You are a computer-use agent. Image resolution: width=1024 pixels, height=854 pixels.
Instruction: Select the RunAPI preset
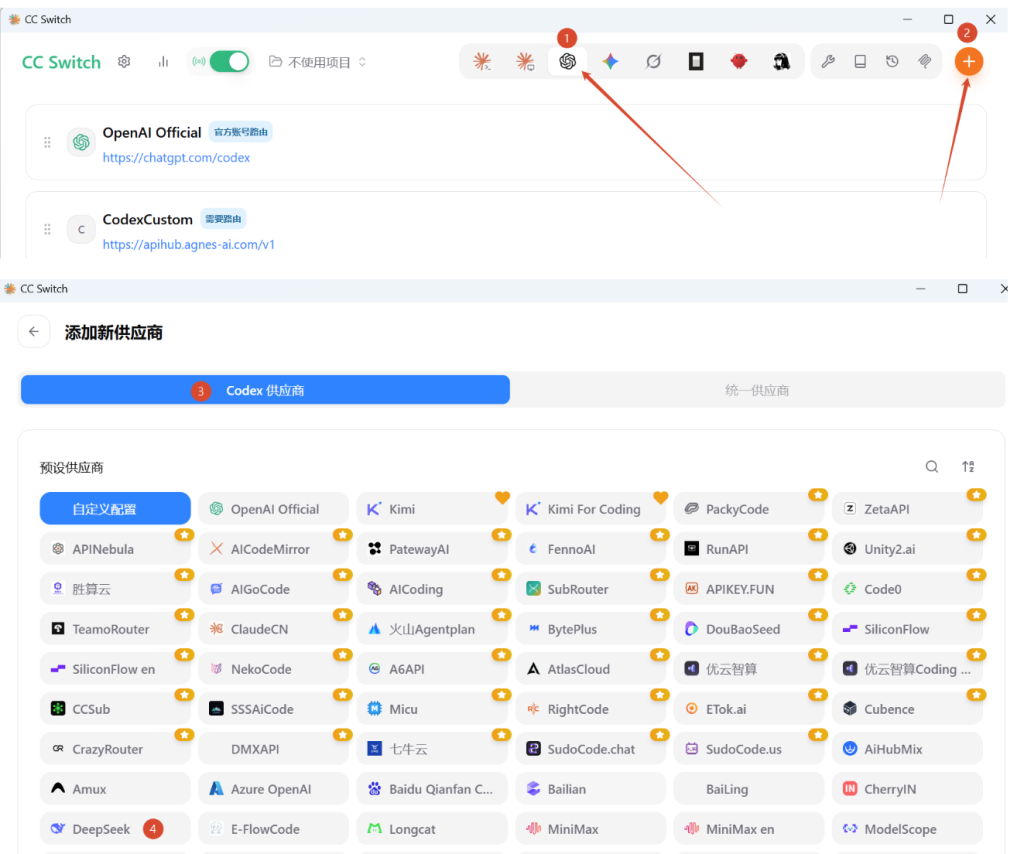pos(749,549)
